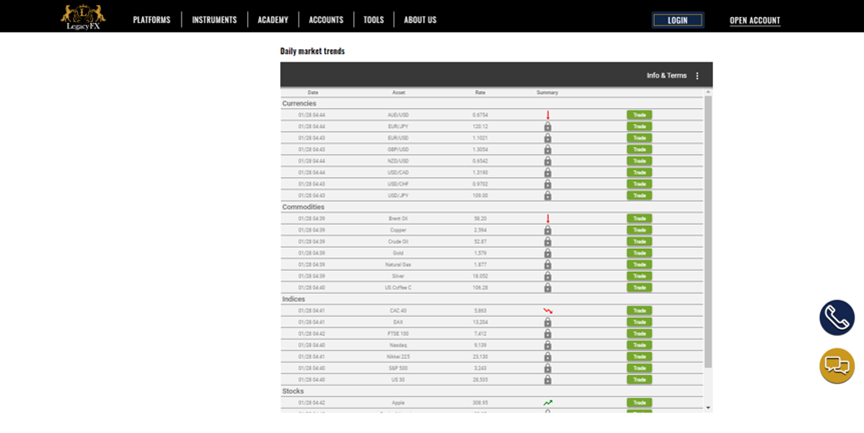Open the About Us menu

point(420,20)
